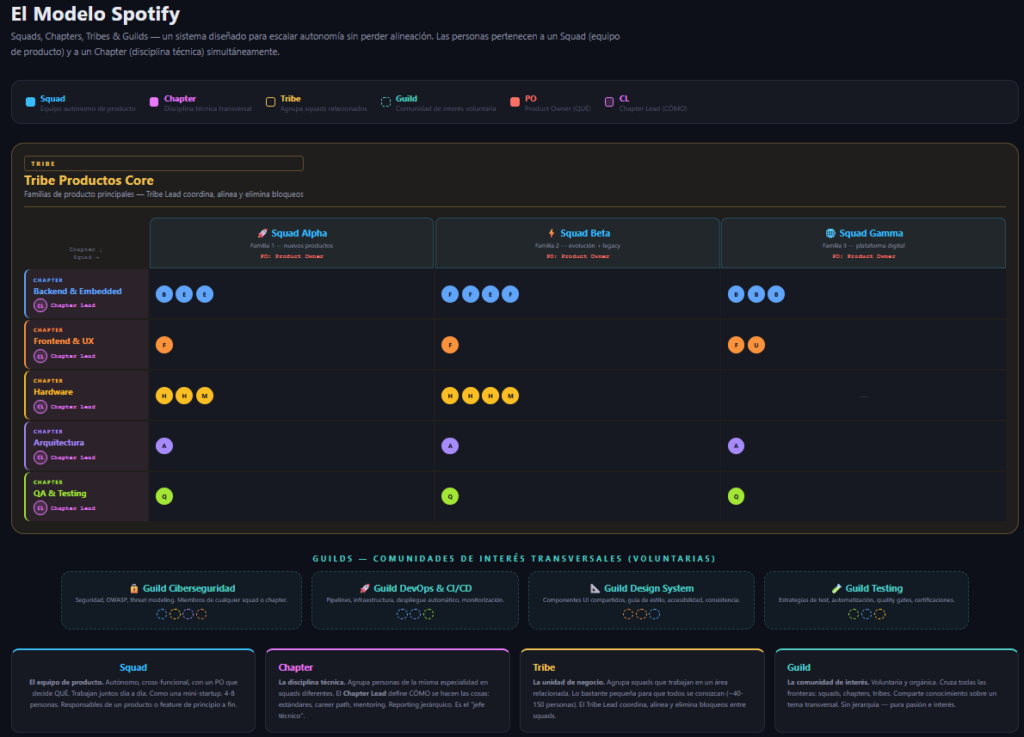Click the blue Squad legend swatch

(31, 102)
